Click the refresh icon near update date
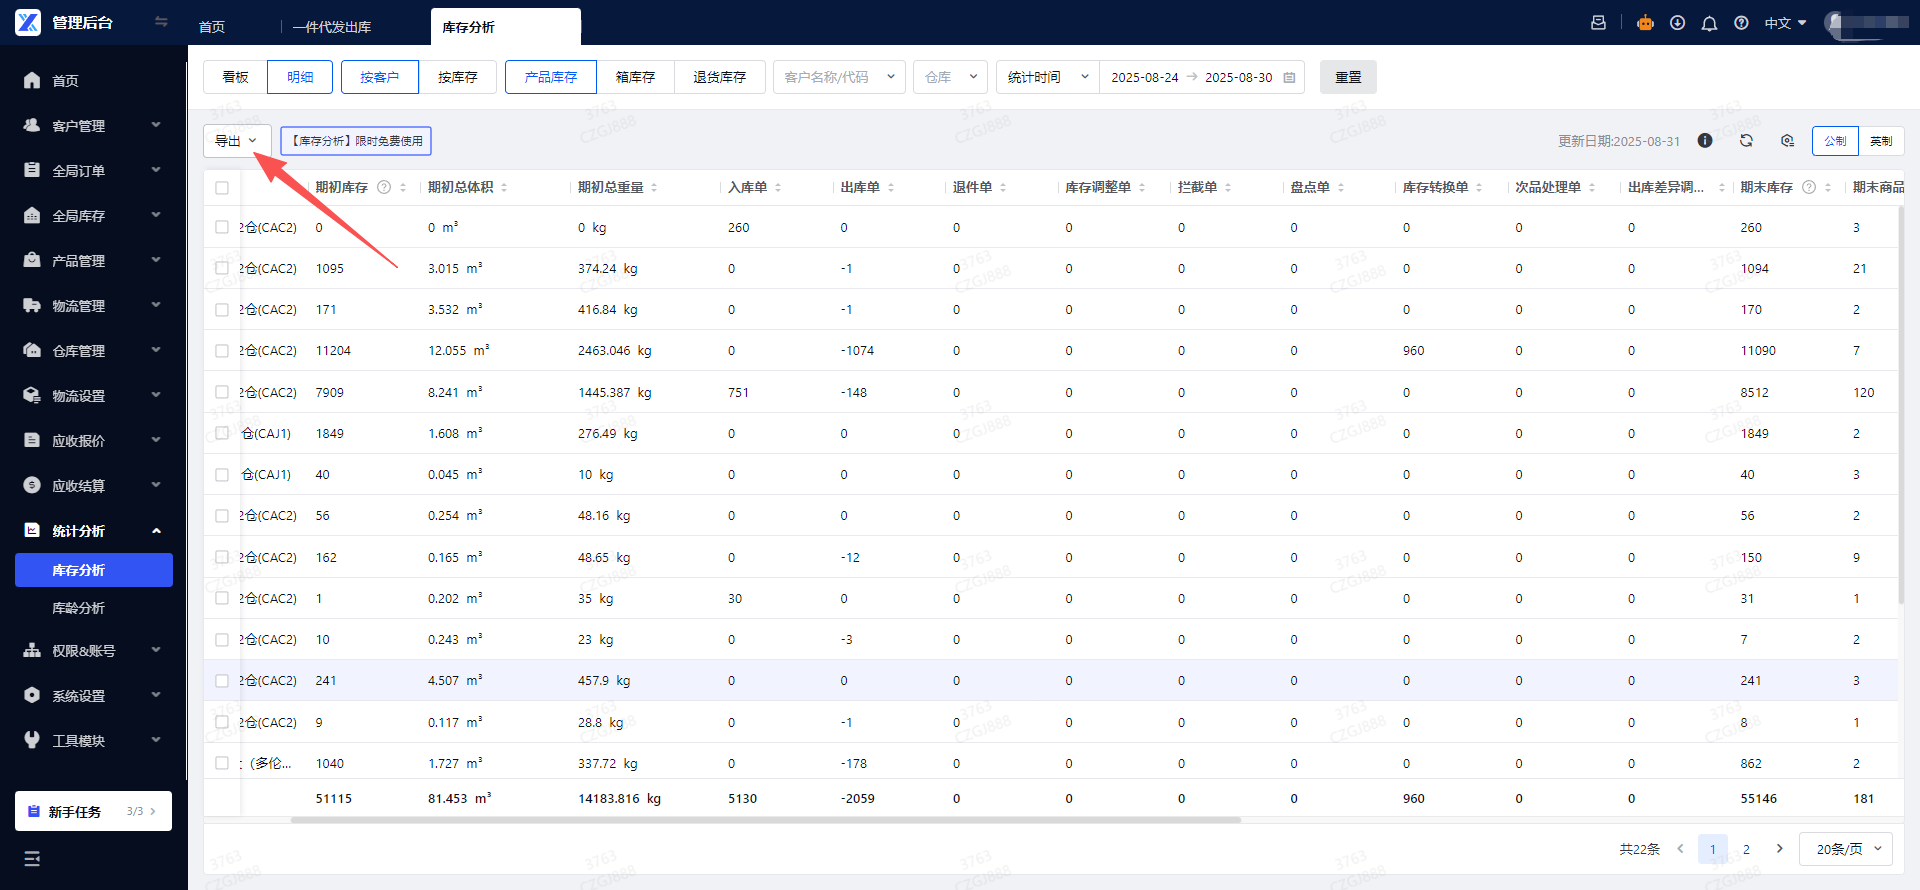 [1746, 141]
